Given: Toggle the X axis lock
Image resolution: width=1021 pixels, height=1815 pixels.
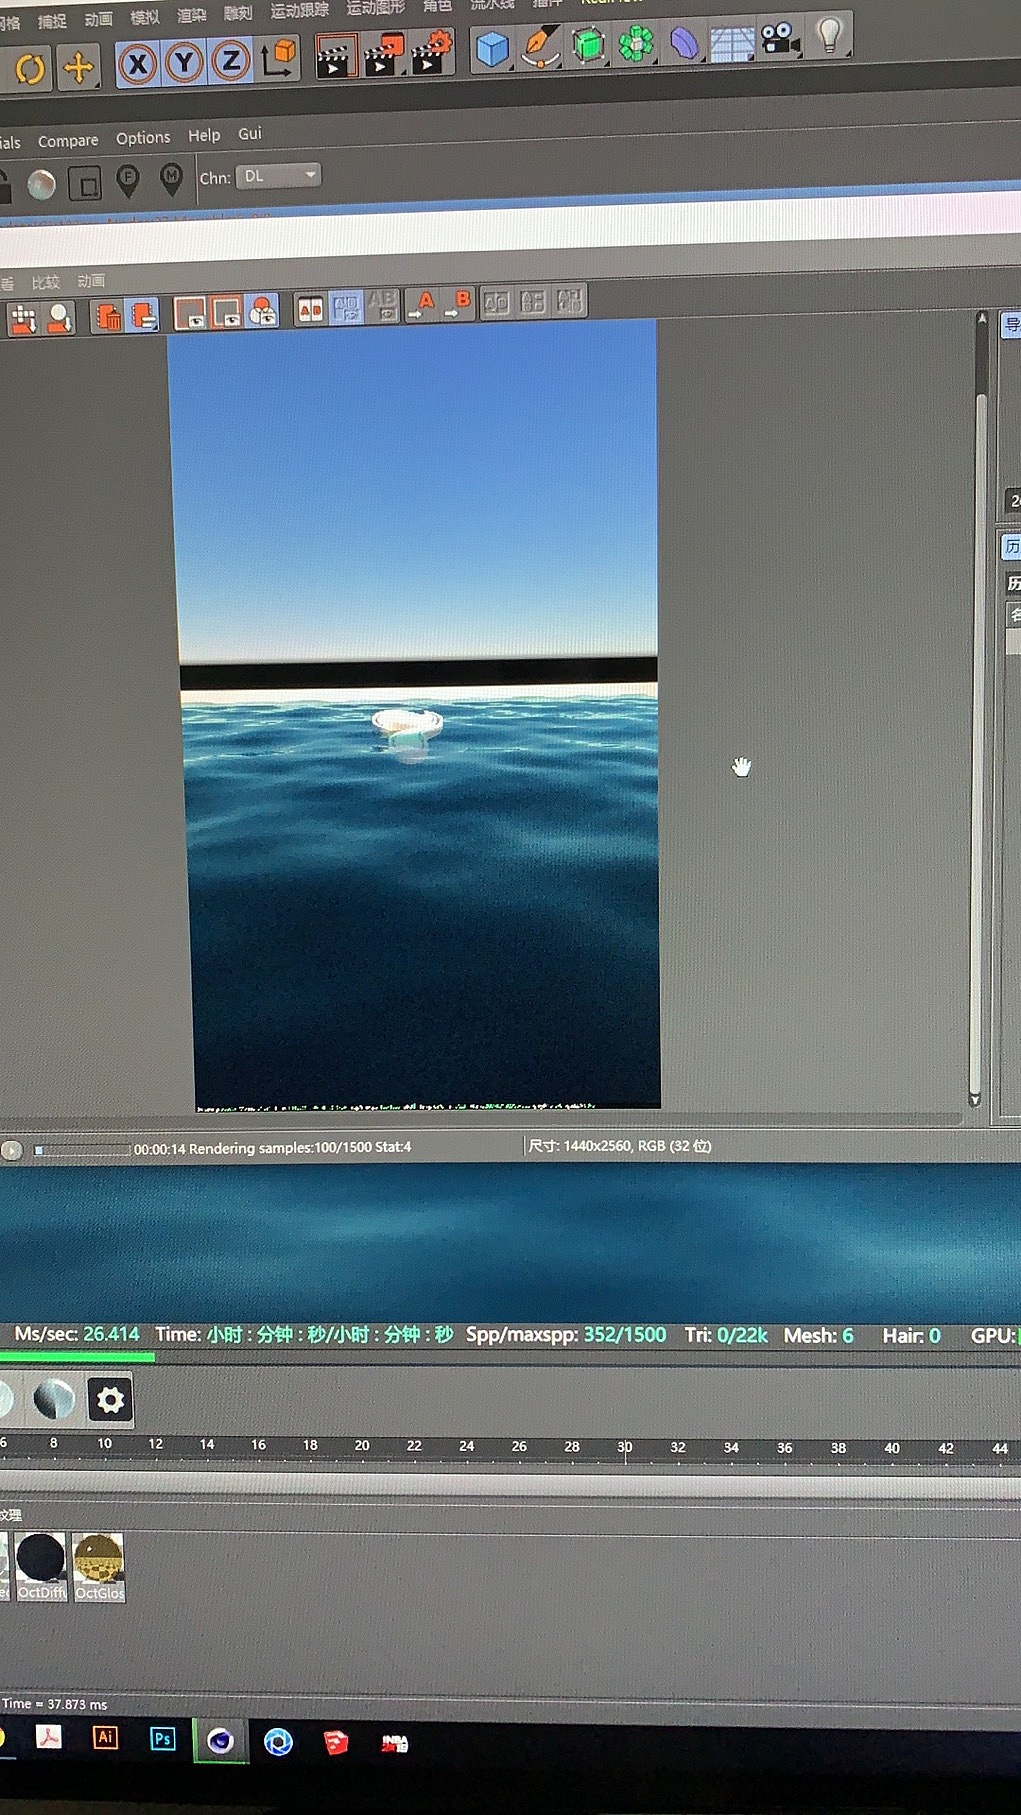Looking at the screenshot, I should click(137, 66).
